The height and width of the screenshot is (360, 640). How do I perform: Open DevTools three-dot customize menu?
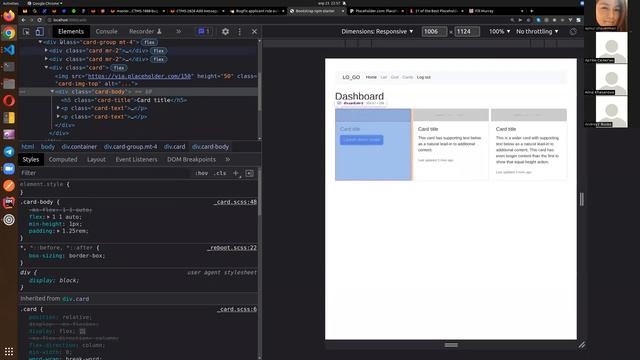pyautogui.click(x=240, y=31)
